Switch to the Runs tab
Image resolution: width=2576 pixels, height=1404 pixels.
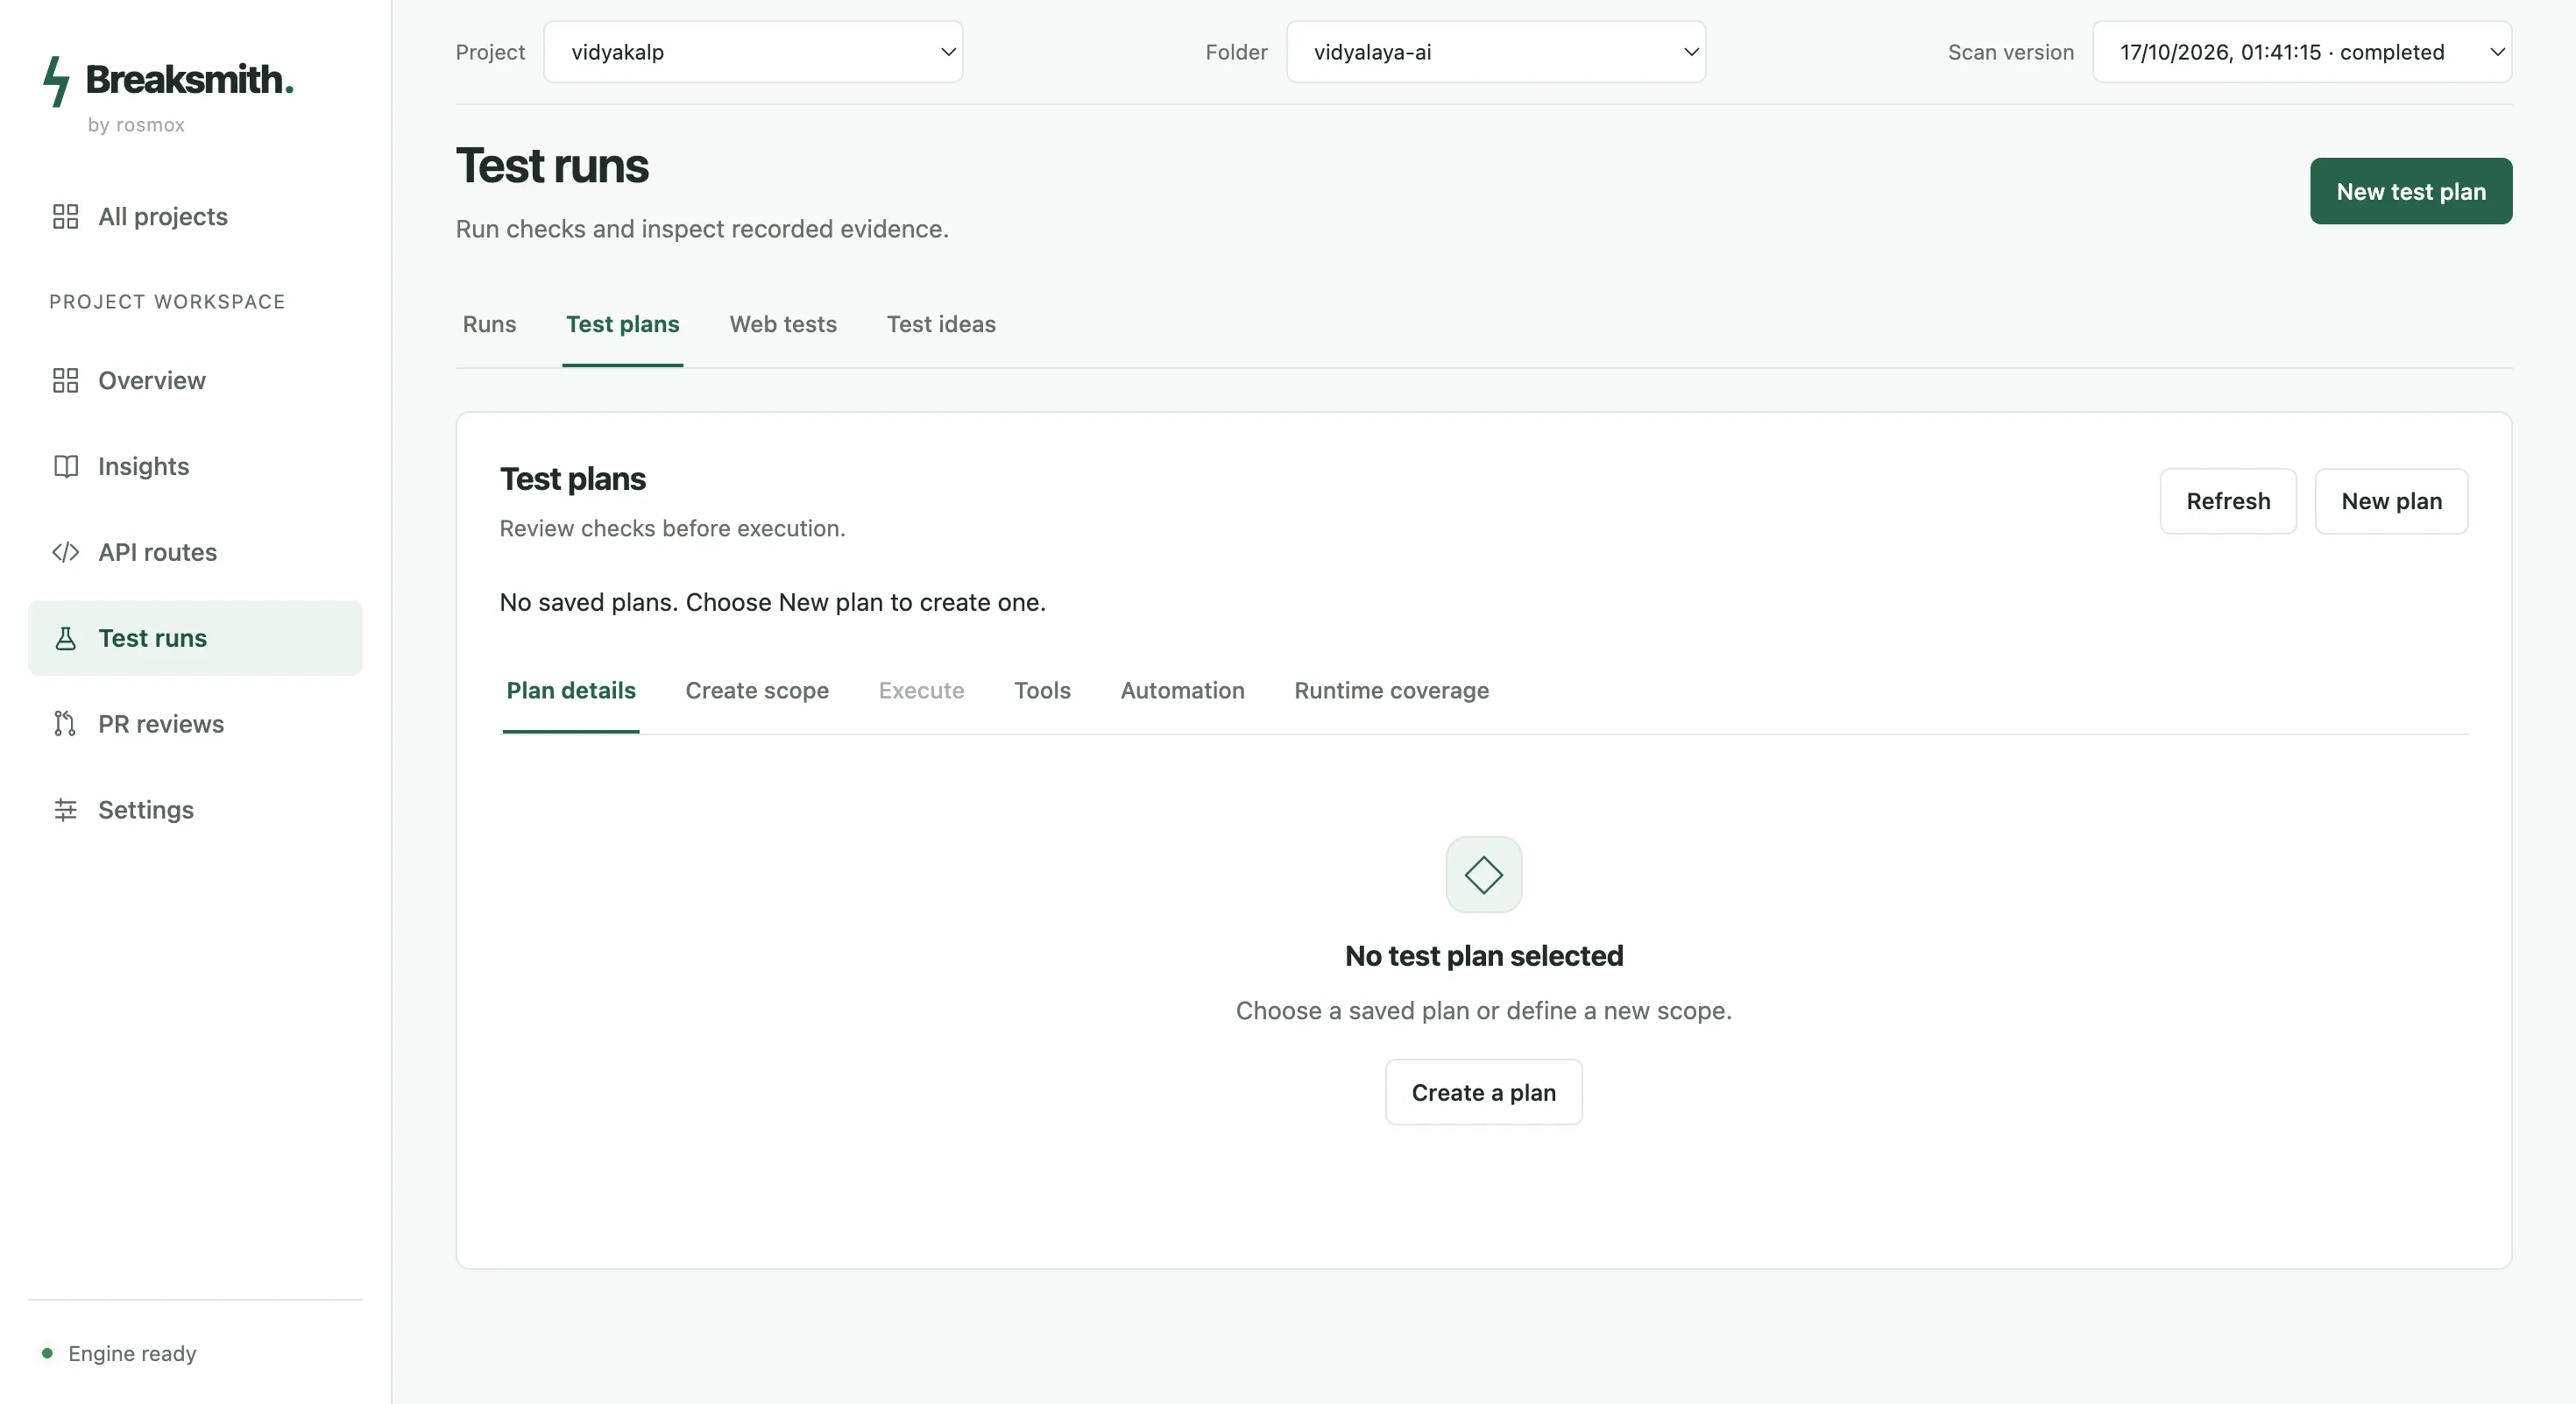pos(489,325)
